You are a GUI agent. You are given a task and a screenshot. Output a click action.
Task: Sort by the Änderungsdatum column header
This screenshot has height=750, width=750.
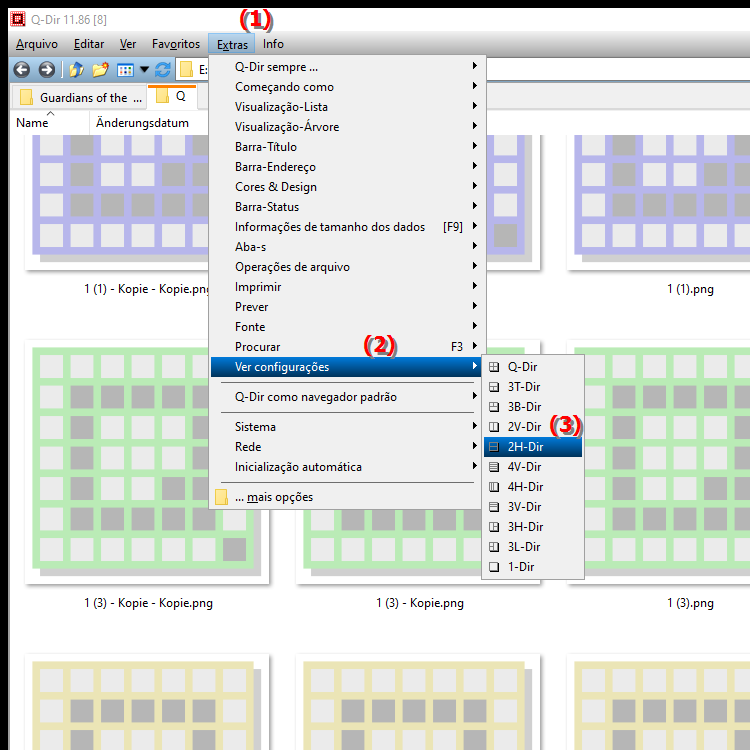(142, 123)
